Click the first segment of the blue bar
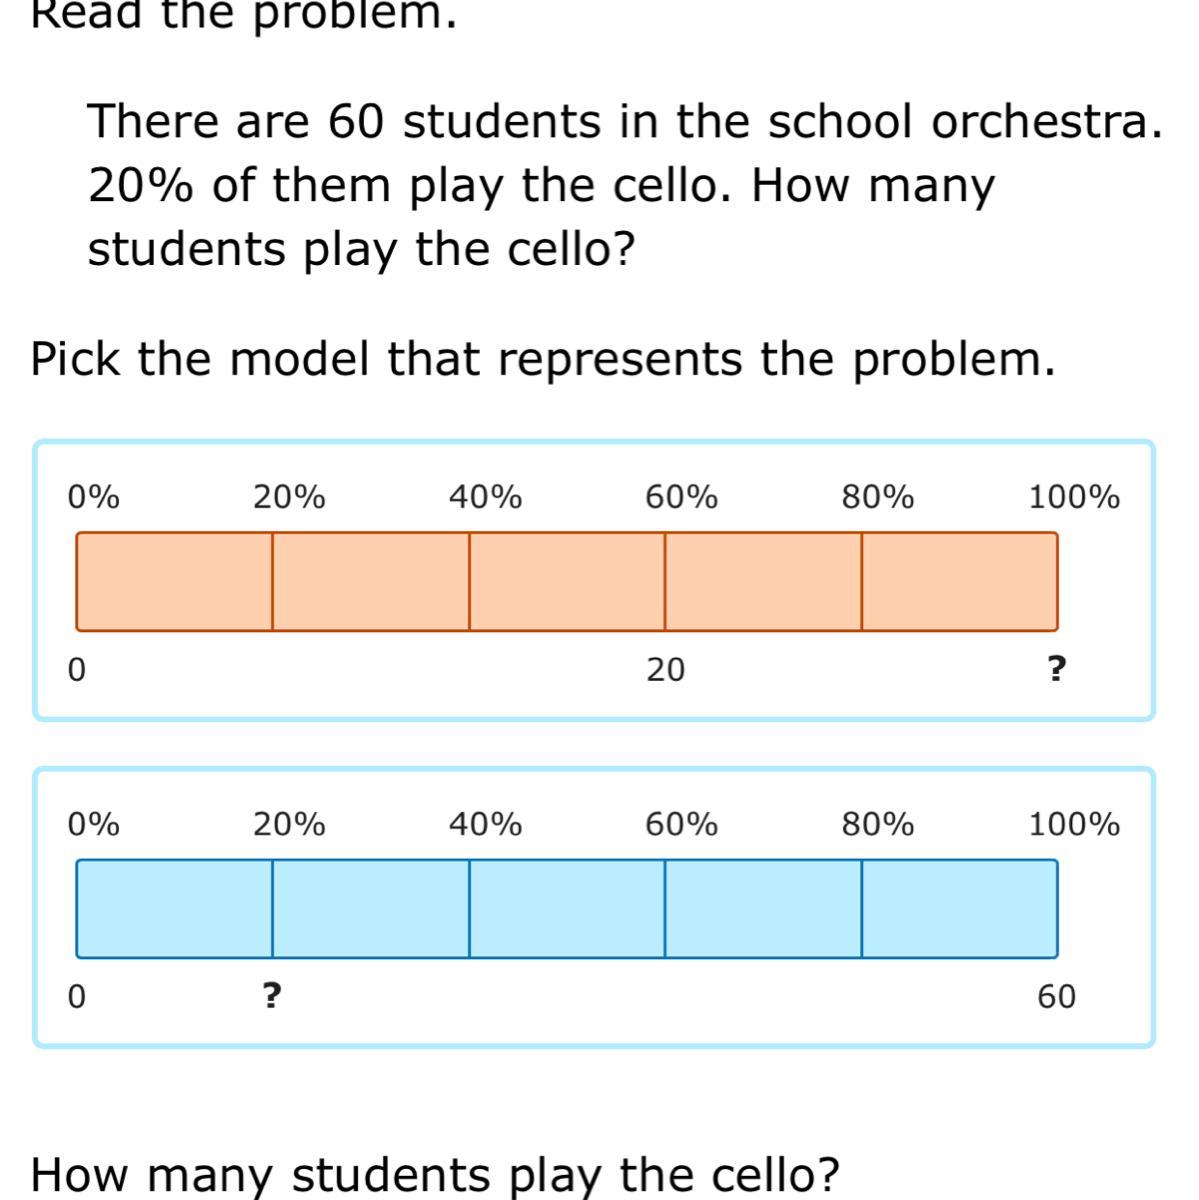Screen dimensions: 1199x1200 pos(174,908)
